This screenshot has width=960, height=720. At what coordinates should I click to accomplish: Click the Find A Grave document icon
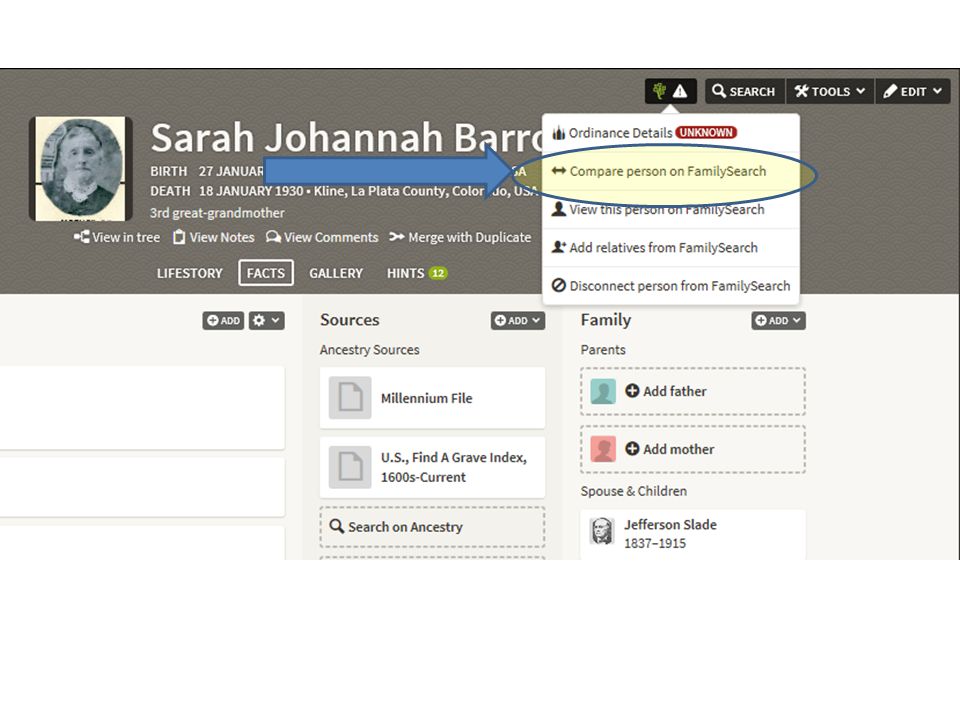tap(350, 467)
